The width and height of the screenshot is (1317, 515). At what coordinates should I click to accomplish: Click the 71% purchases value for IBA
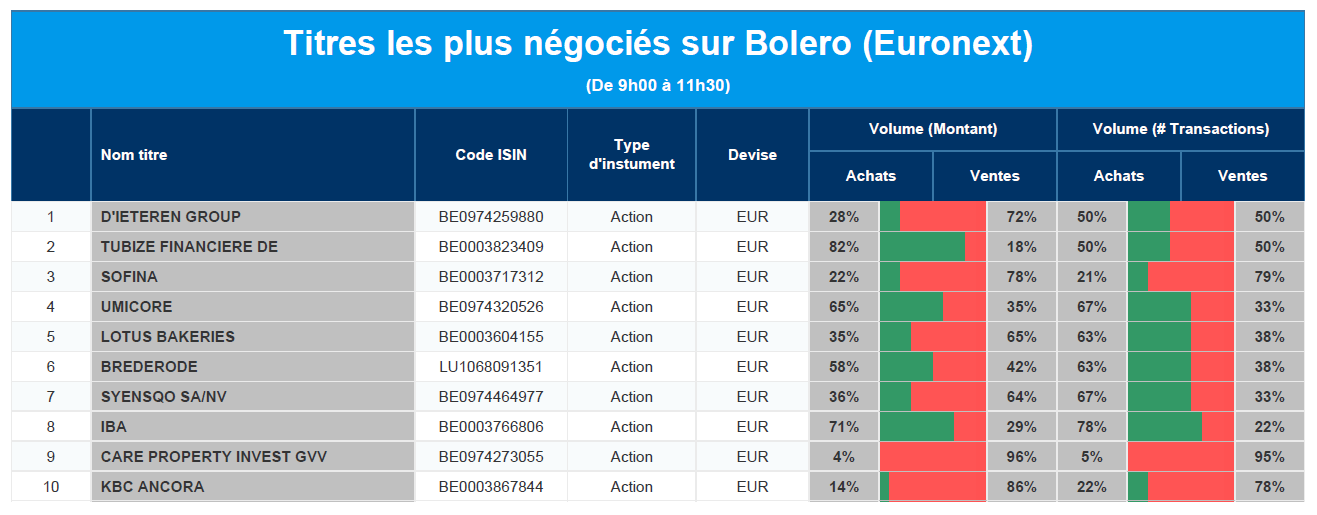844,427
